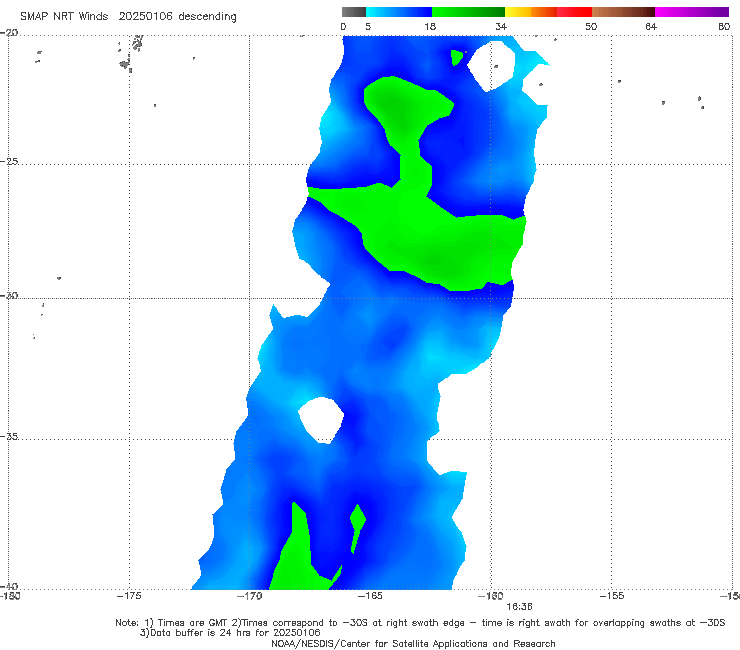Click the longitude axis label "-170"
The image size is (740, 650).
(249, 596)
